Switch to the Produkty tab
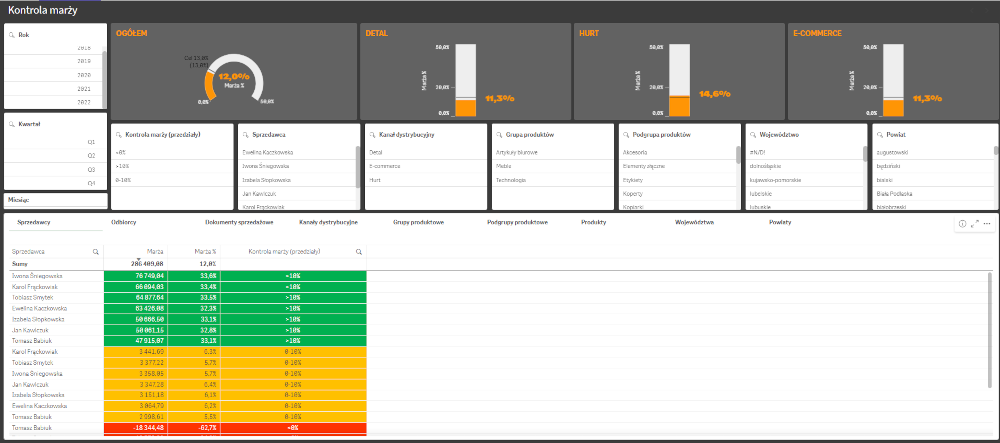The image size is (1000, 443). tap(593, 222)
